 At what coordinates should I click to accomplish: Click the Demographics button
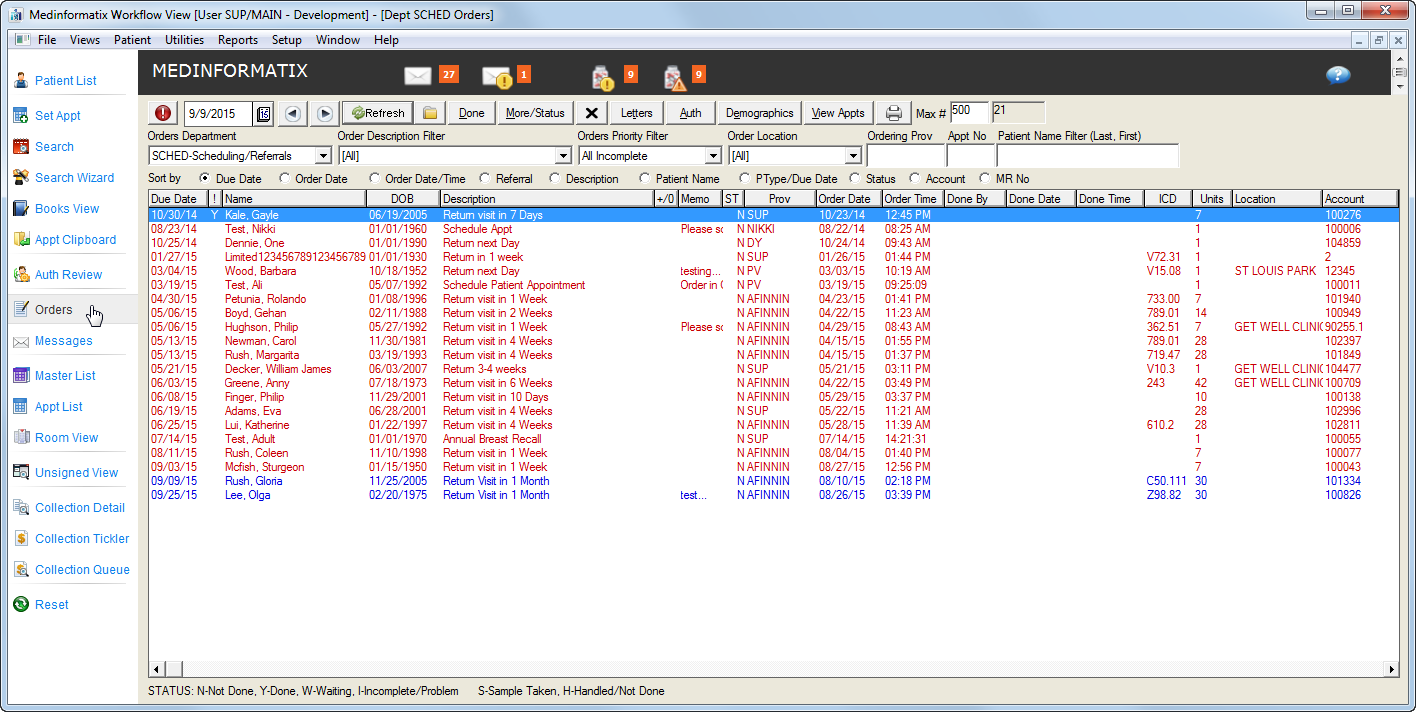pos(760,113)
